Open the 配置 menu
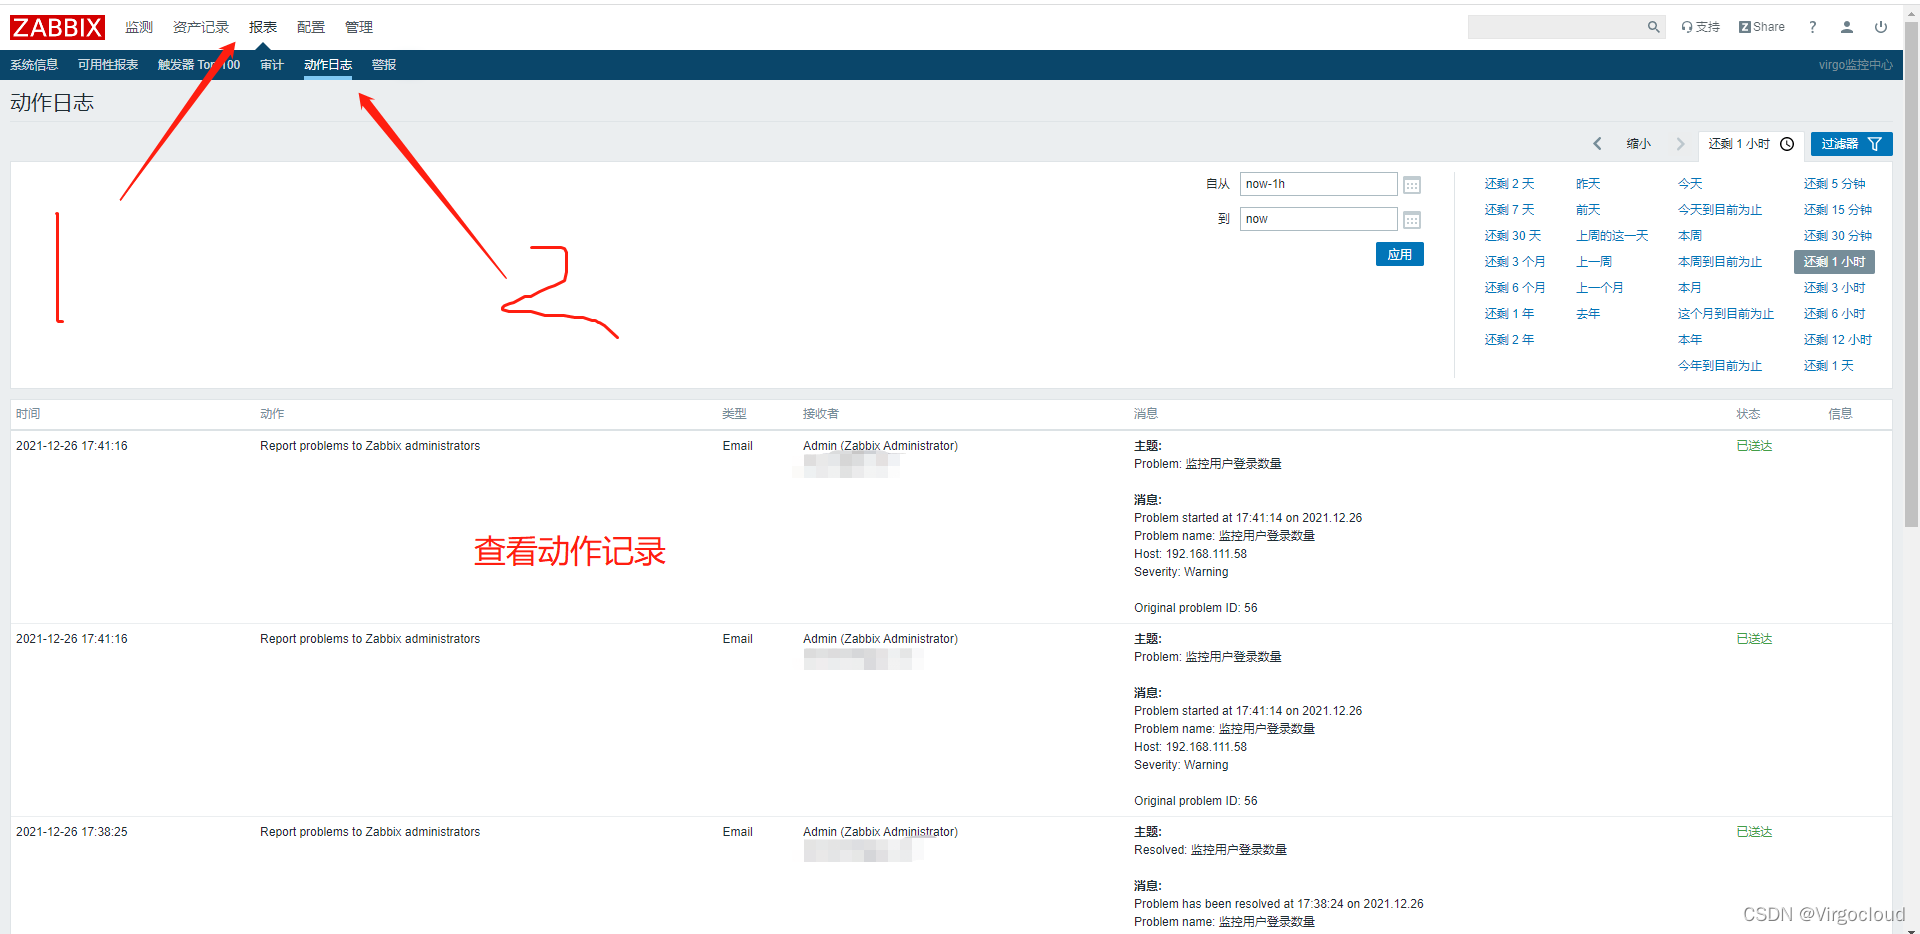1920x934 pixels. pos(311,27)
